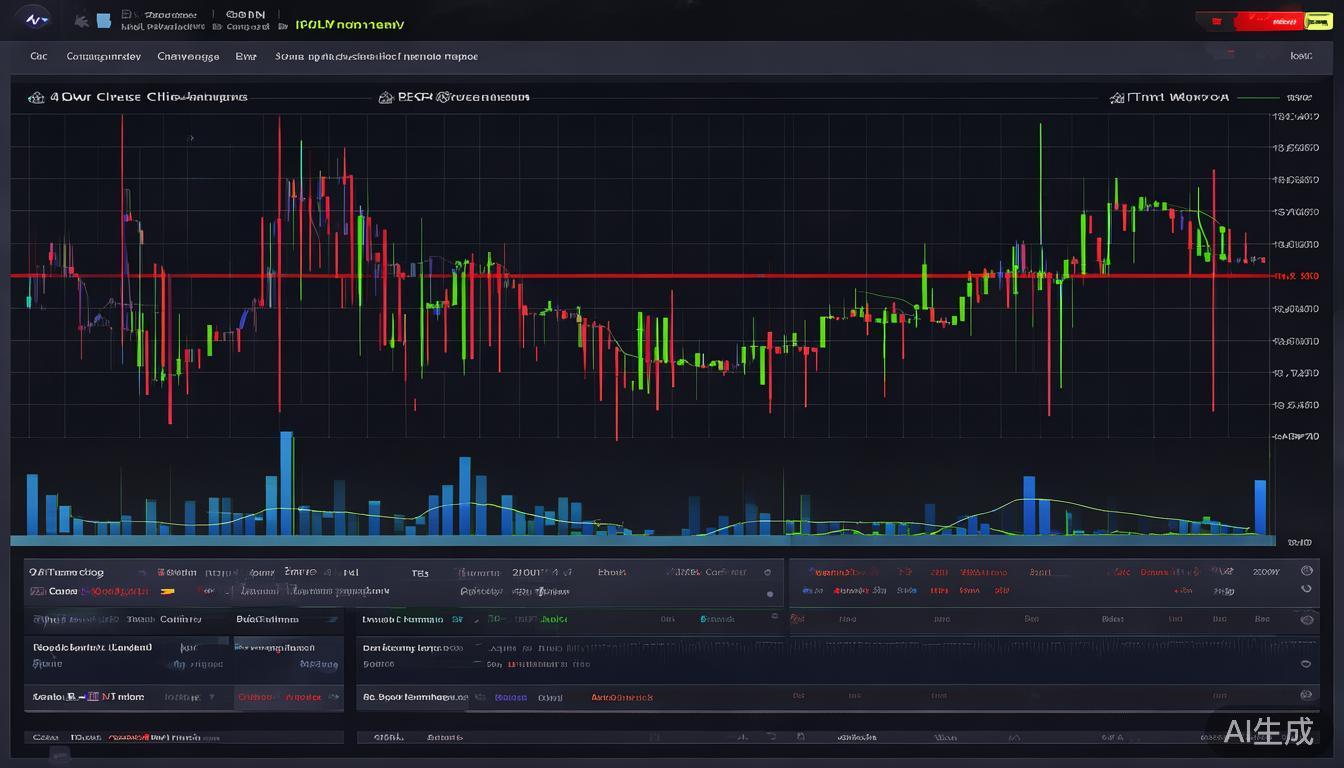
Task: Expand the dropdown in the lower-left filter panel
Action: 331,619
